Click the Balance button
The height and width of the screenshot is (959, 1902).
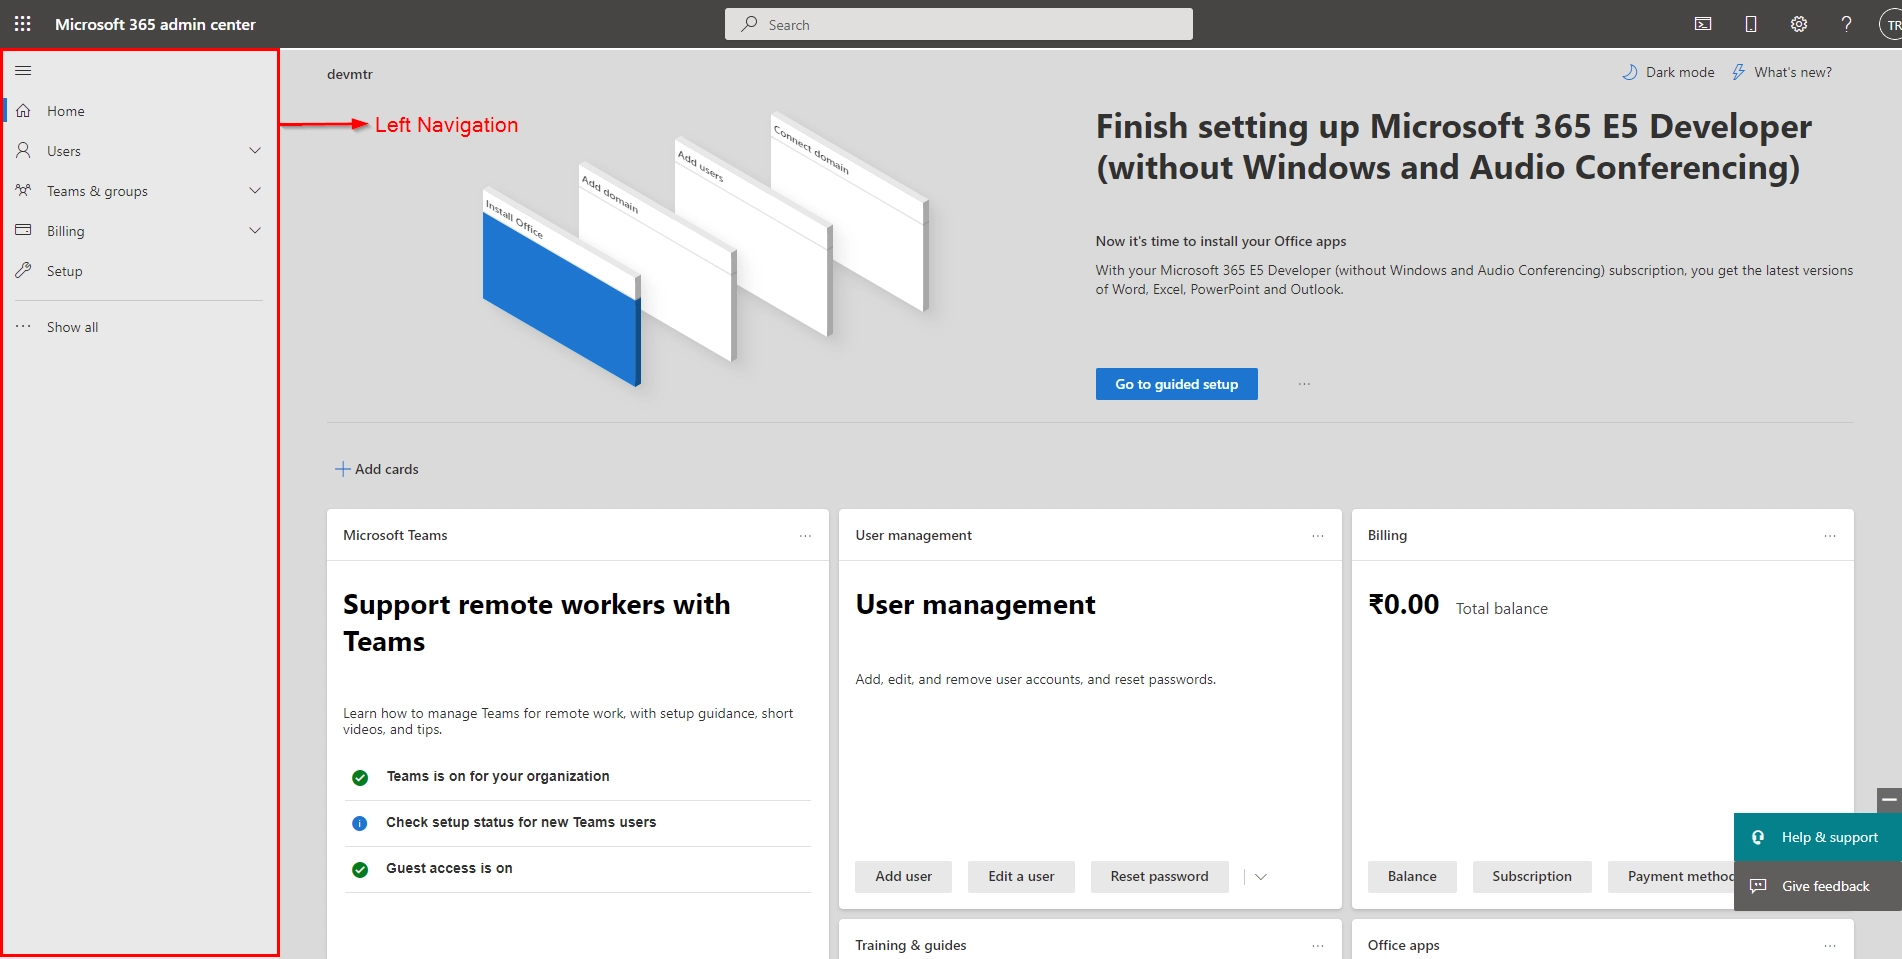[x=1412, y=877]
